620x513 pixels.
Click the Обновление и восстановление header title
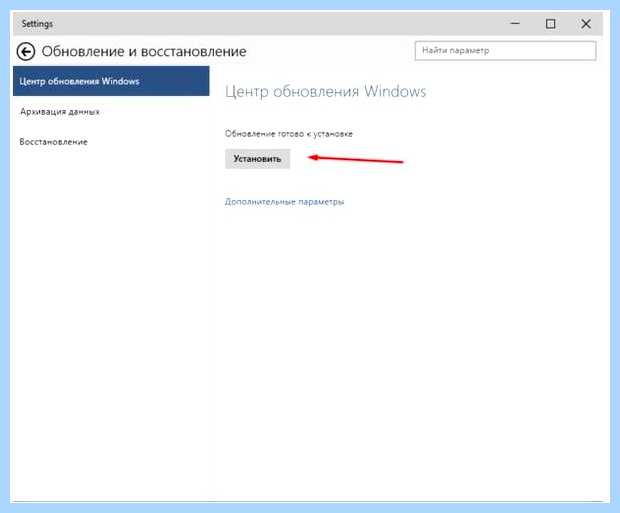click(x=144, y=51)
